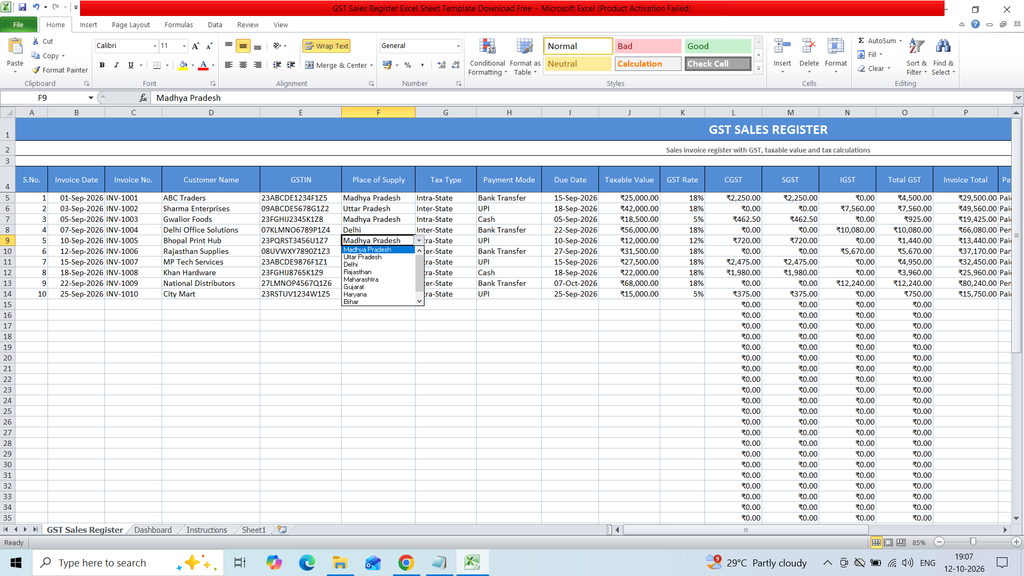The image size is (1024, 576).
Task: Apply red font color
Action: click(x=203, y=65)
